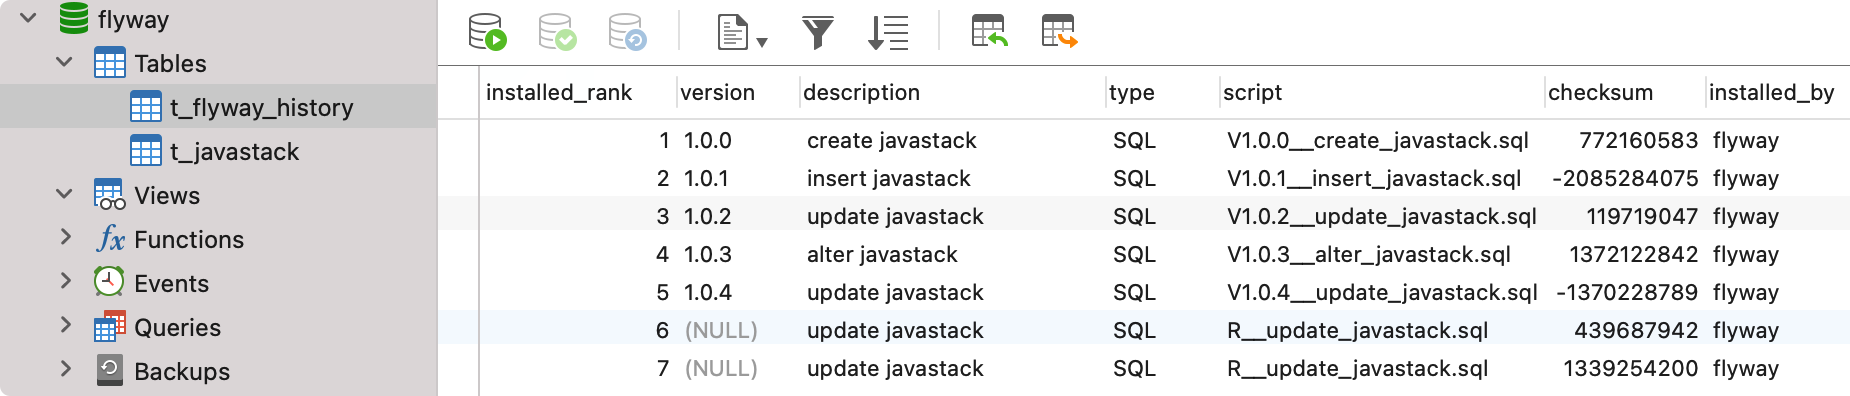Click the sort rows icon
Screen dimensions: 1850x396
tap(888, 33)
